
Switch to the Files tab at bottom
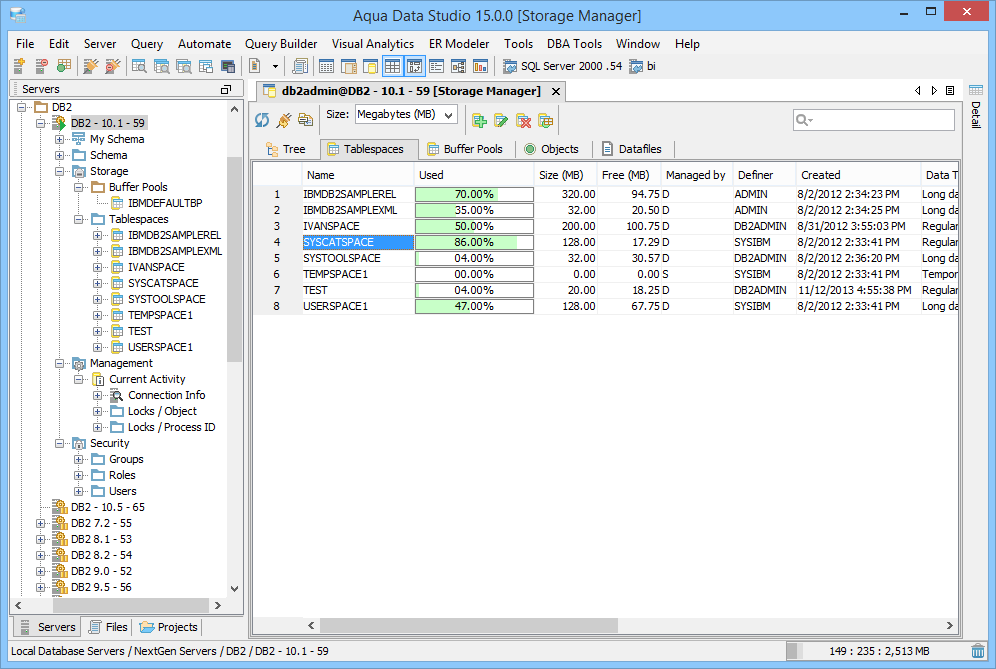click(x=109, y=627)
